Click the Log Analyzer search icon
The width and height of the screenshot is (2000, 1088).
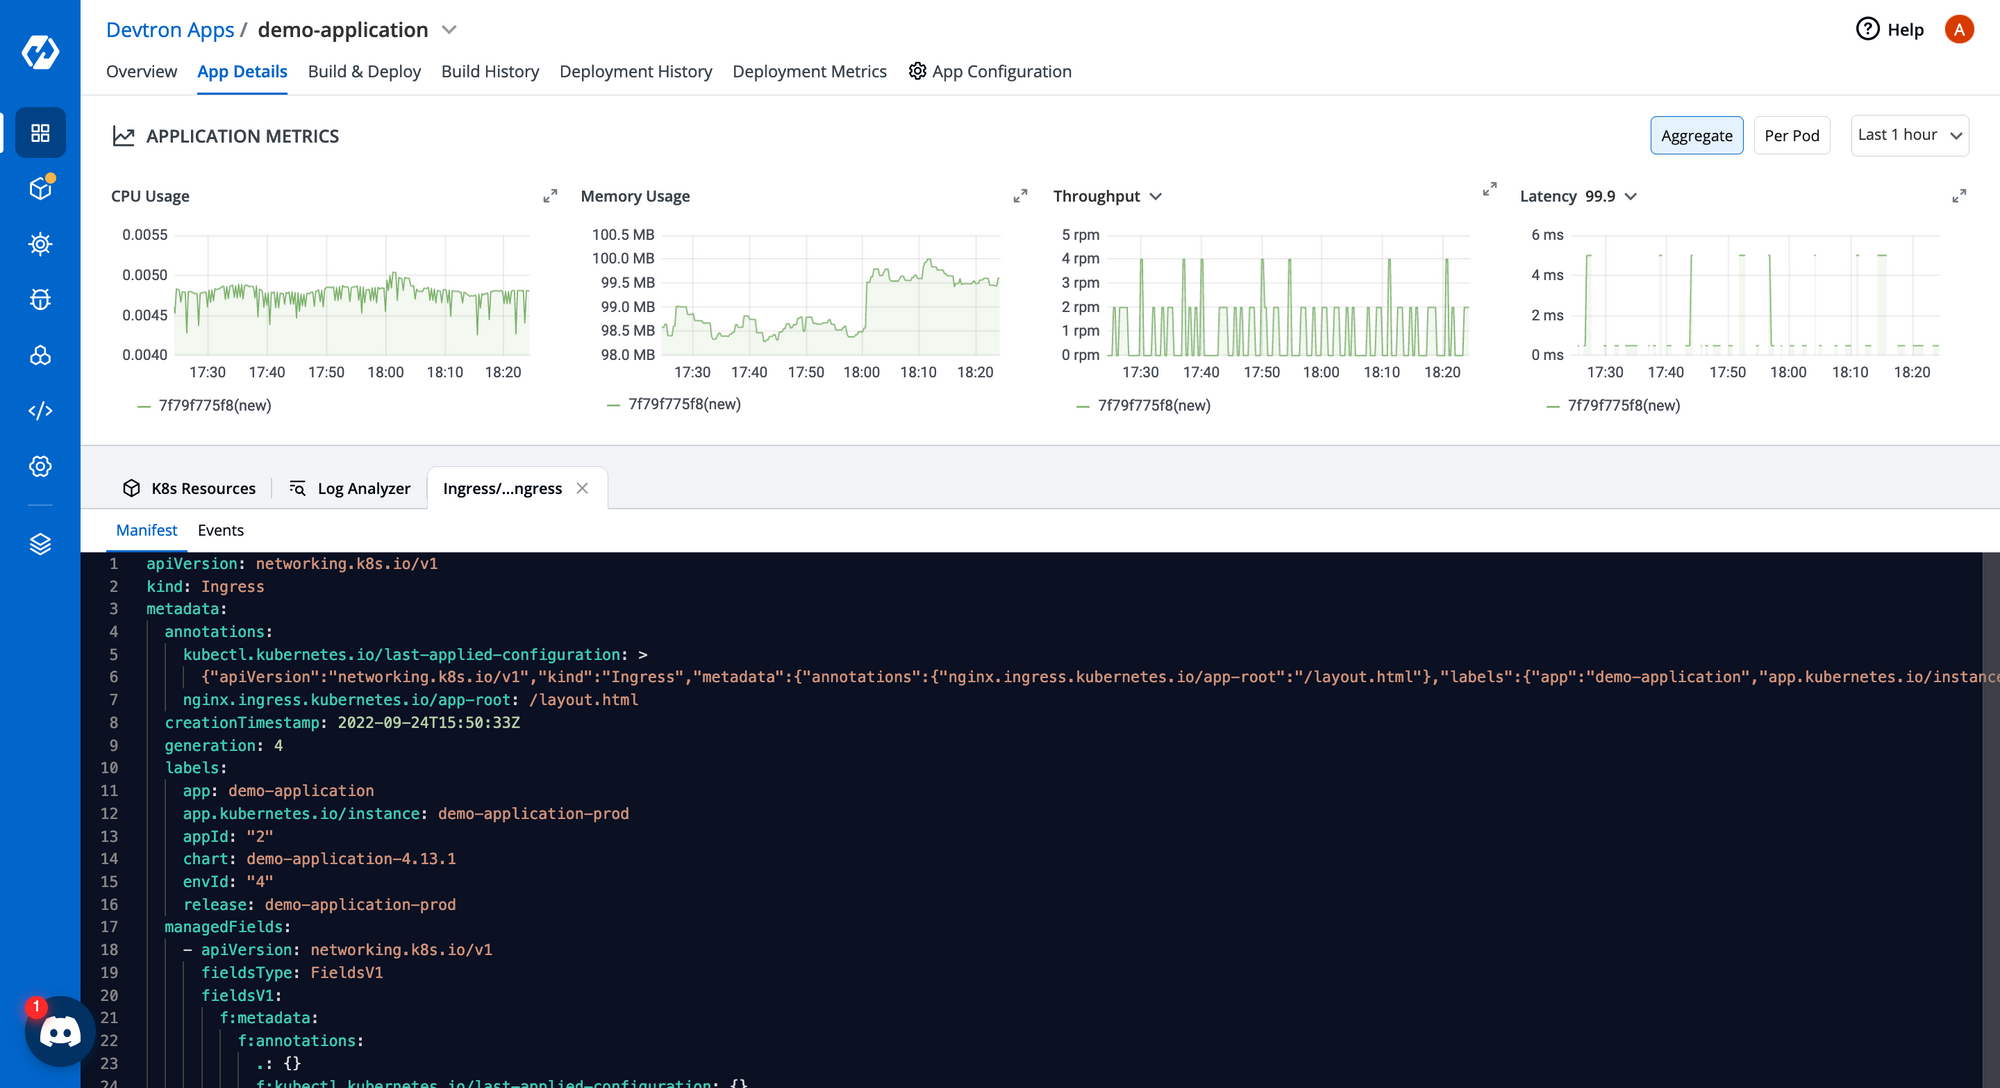297,488
